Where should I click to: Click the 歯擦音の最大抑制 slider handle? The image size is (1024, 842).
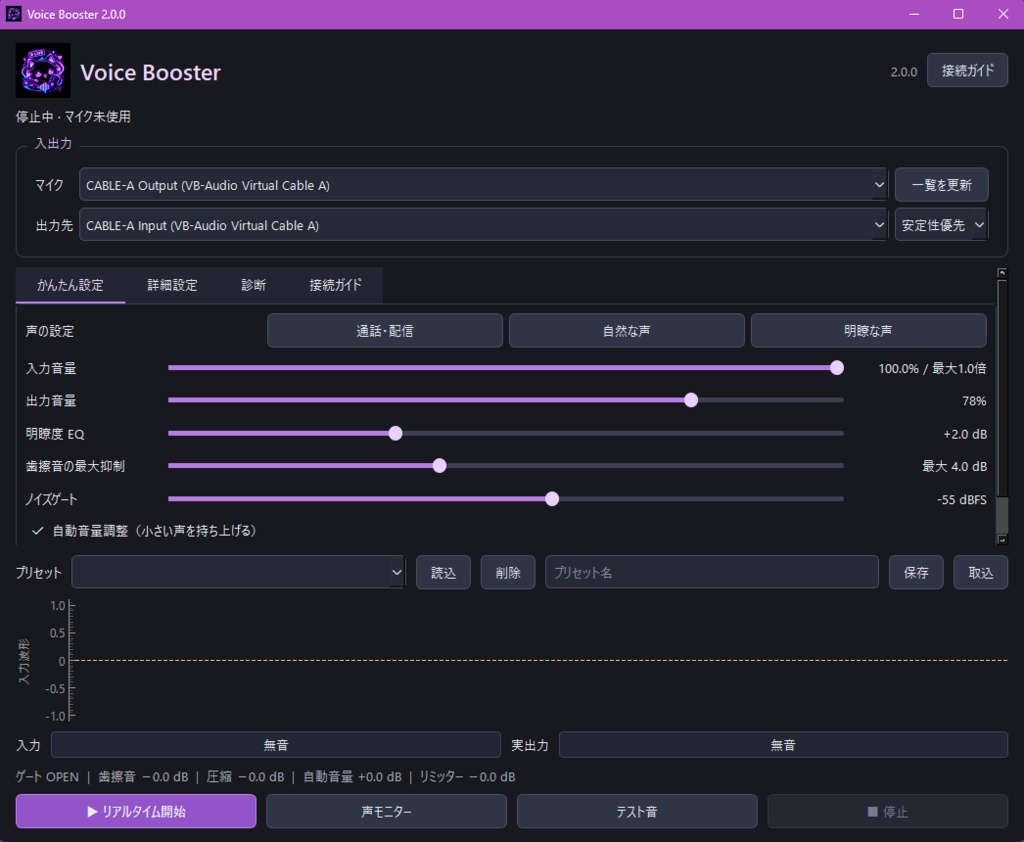click(x=440, y=466)
